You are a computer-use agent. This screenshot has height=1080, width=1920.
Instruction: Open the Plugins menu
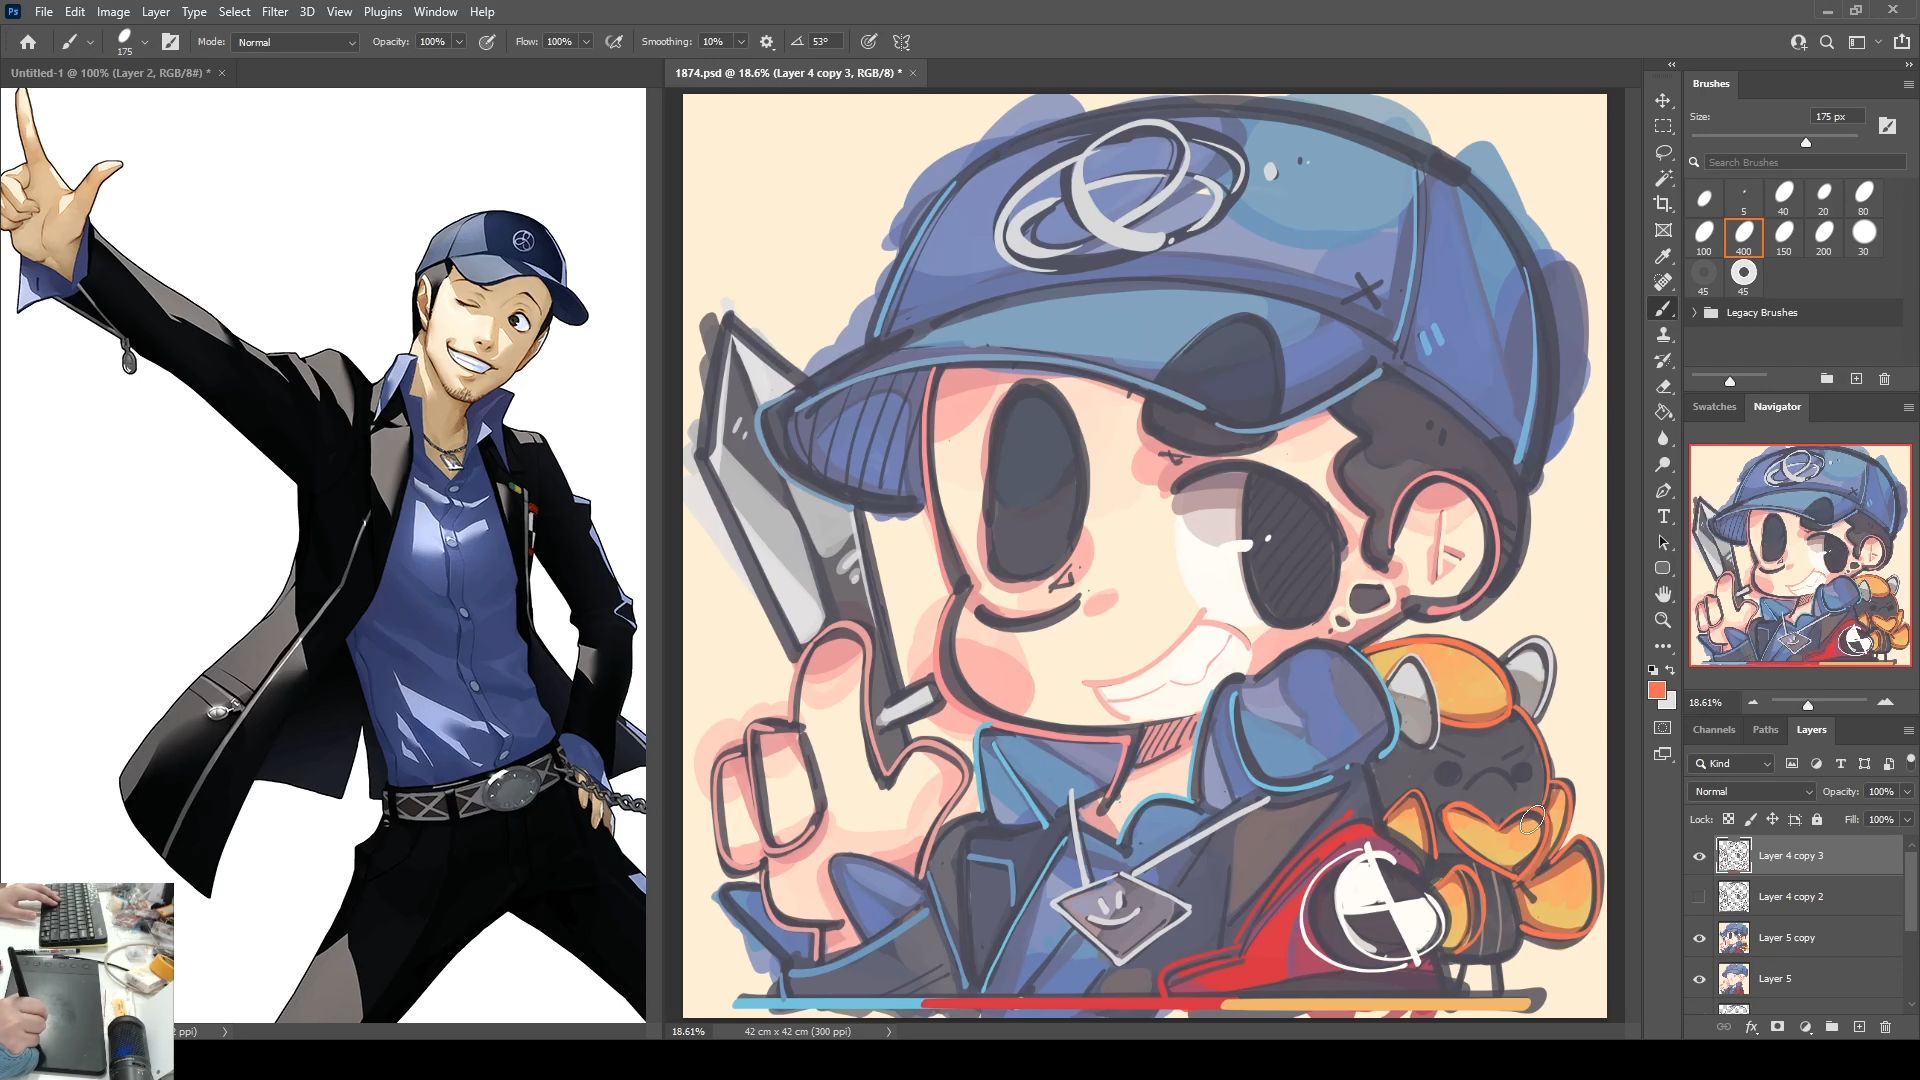tap(382, 12)
